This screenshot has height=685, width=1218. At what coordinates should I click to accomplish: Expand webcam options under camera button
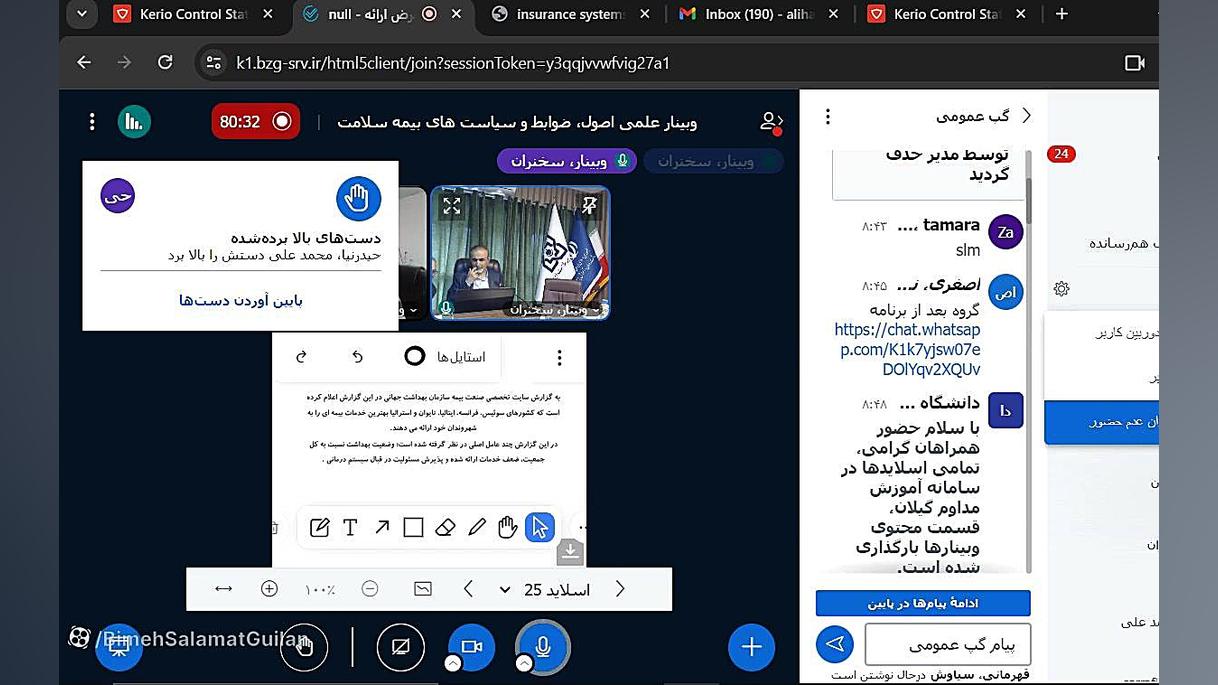click(453, 663)
